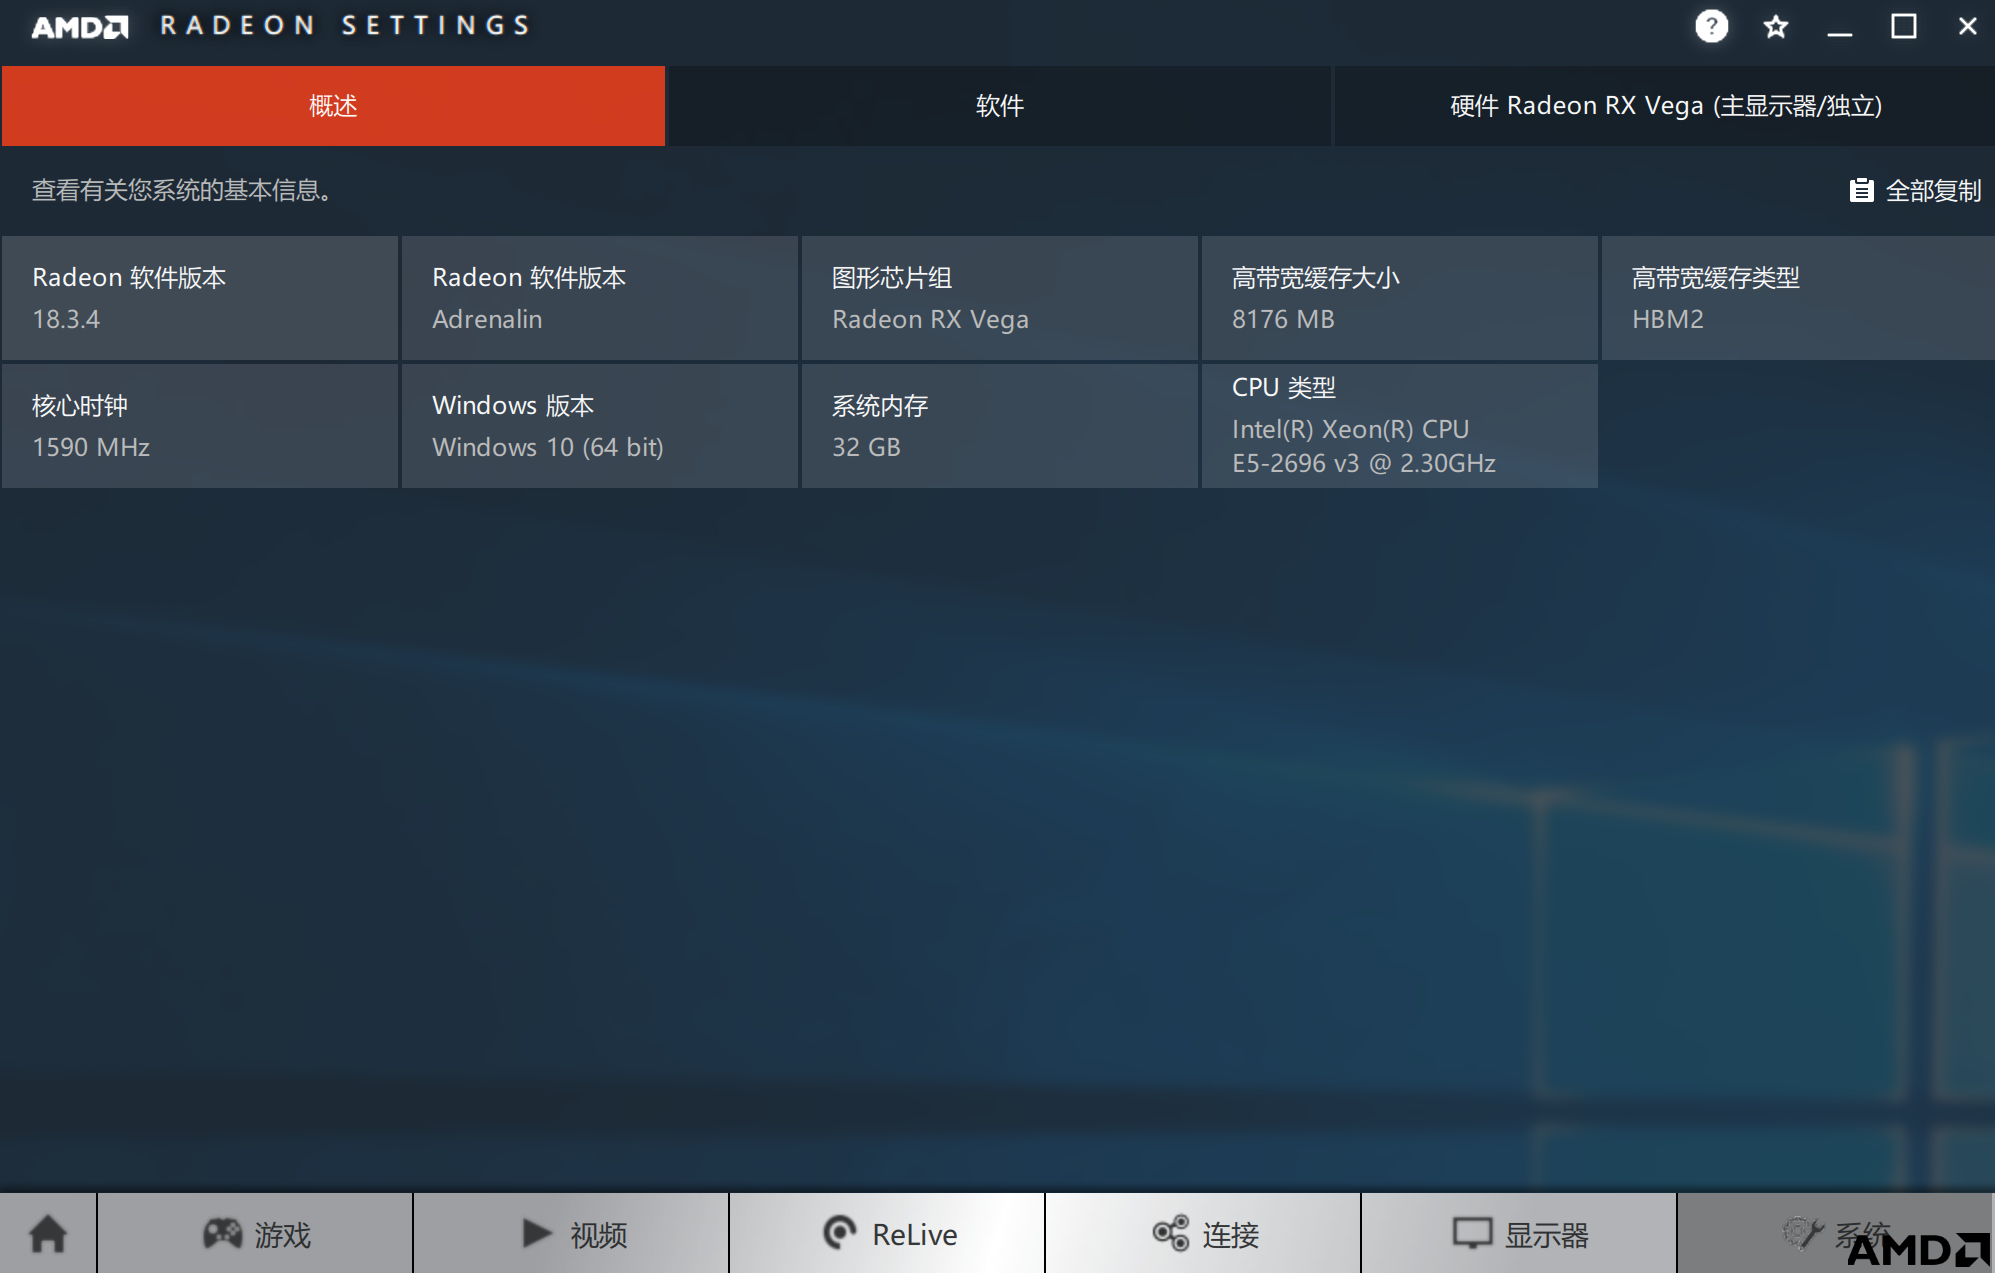The image size is (1995, 1273).
Task: Click the clipboard icon beside 全部复制
Action: point(1861,190)
